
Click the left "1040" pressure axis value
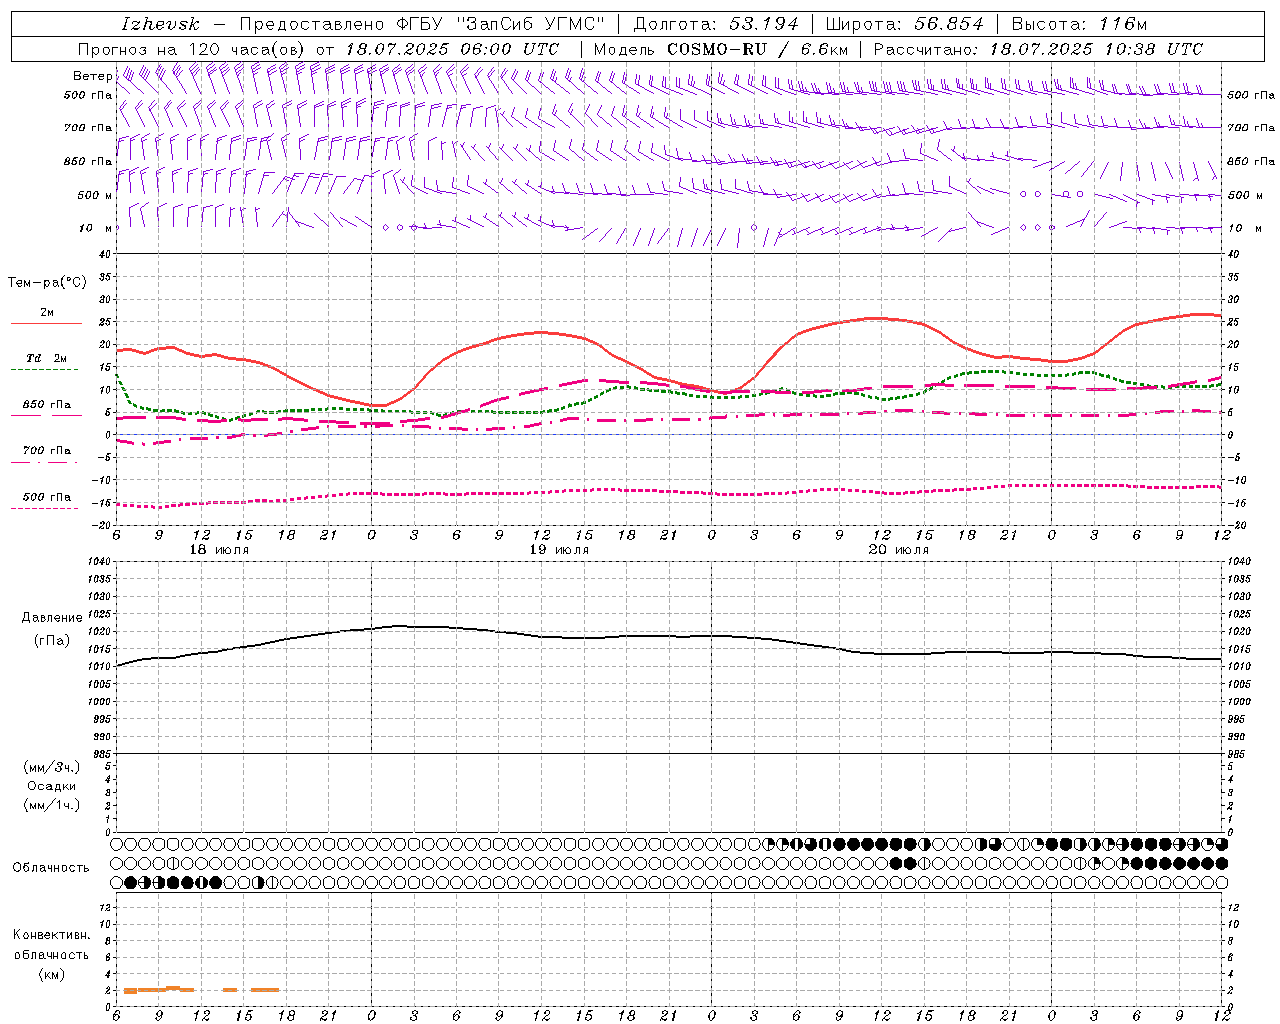click(98, 562)
